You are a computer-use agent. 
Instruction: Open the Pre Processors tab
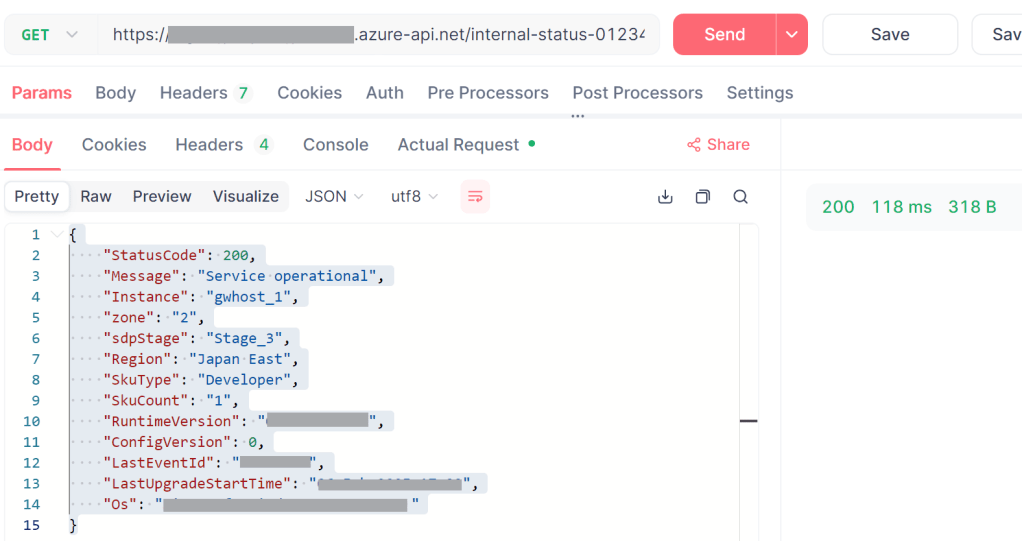point(488,93)
